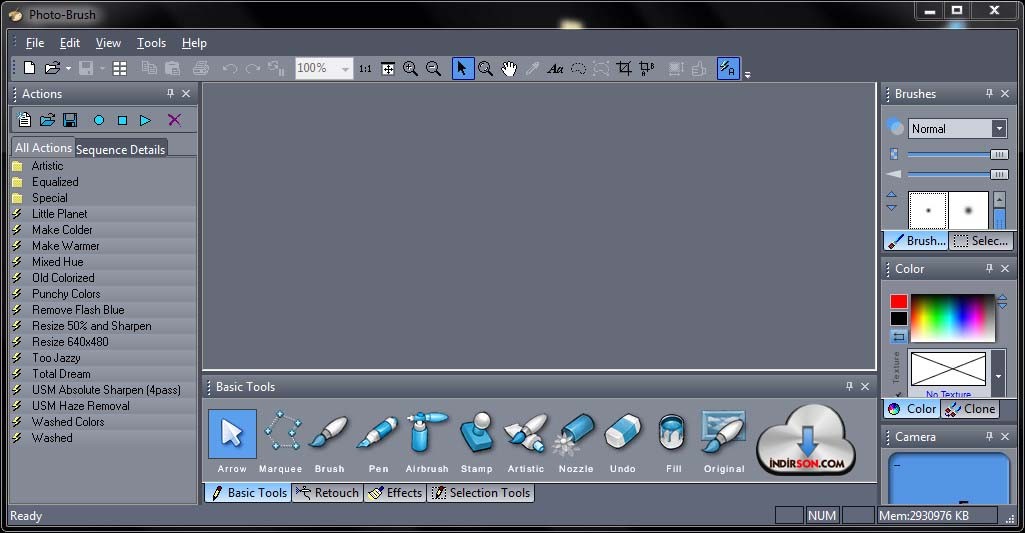This screenshot has width=1025, height=533.
Task: Switch to the Effects tab
Action: click(x=395, y=492)
